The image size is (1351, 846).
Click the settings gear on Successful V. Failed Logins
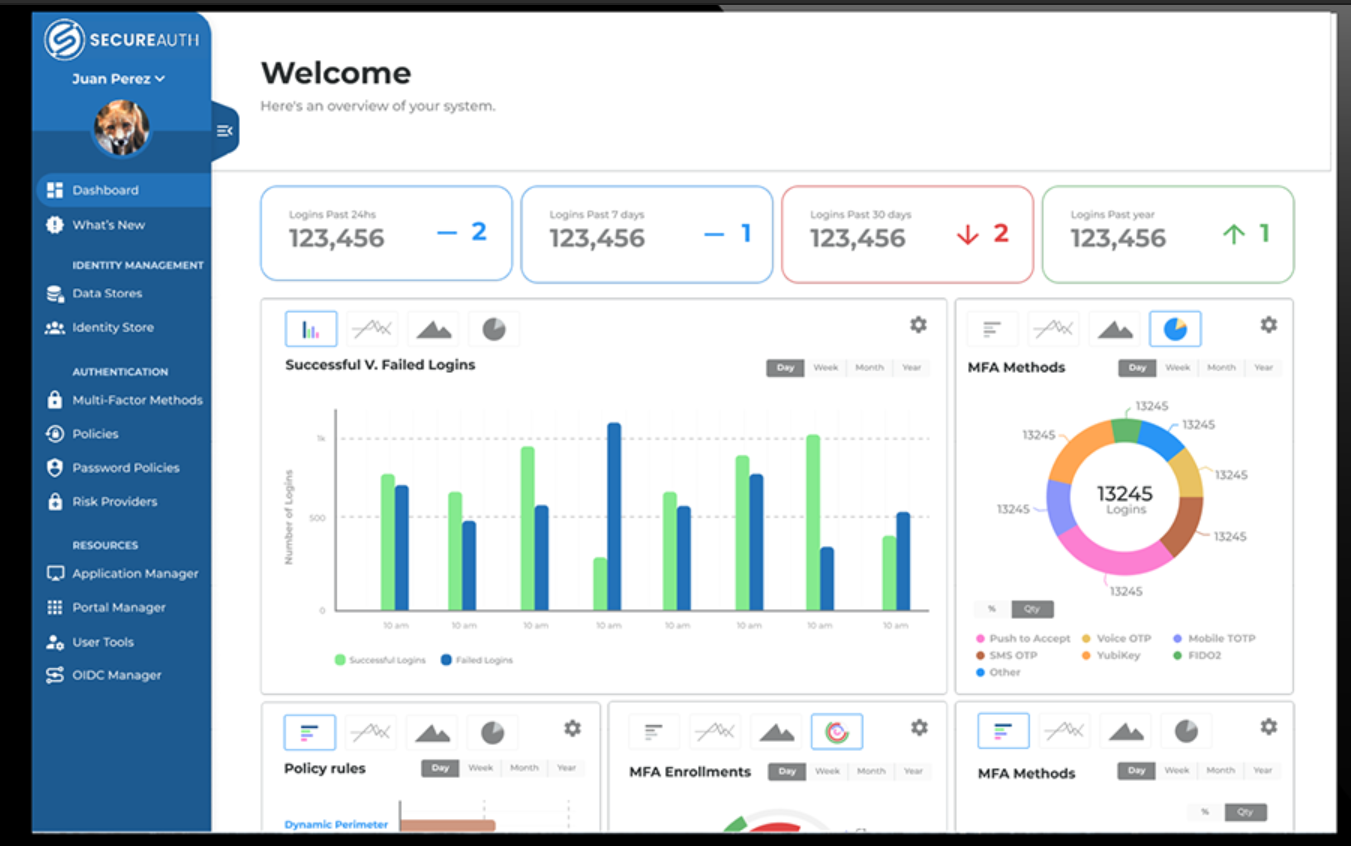coord(917,324)
